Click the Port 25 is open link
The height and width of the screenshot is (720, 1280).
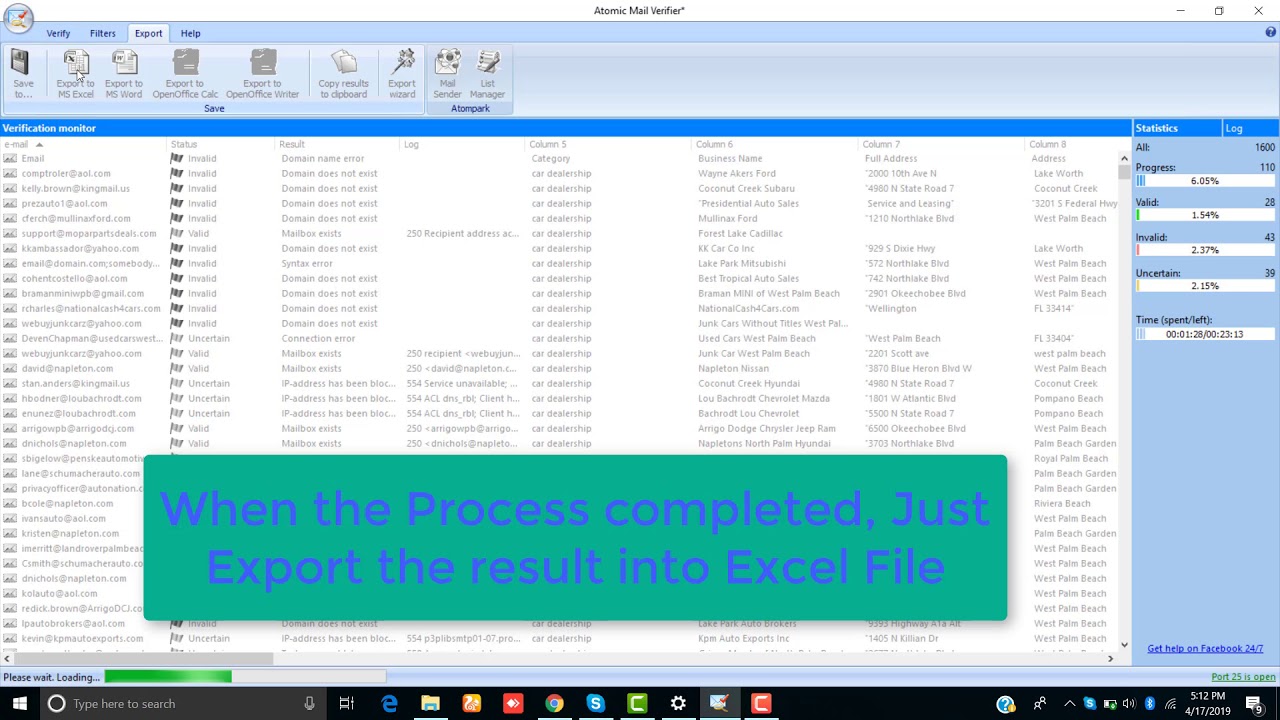pos(1243,677)
